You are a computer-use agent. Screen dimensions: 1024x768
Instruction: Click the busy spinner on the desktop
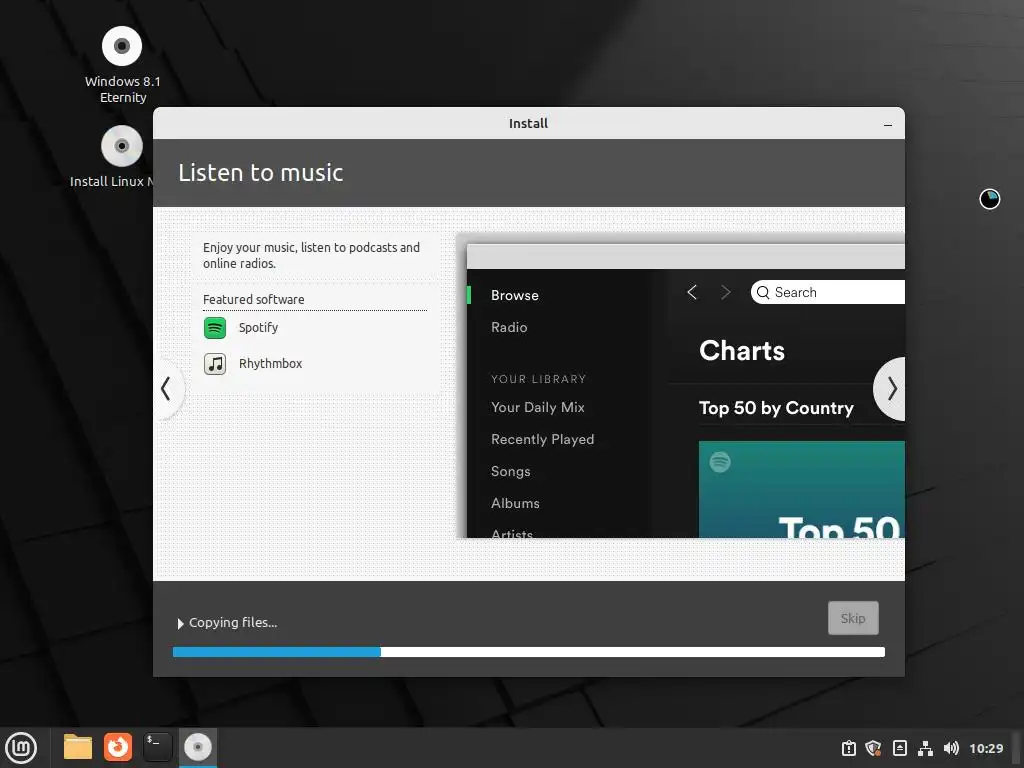click(989, 199)
